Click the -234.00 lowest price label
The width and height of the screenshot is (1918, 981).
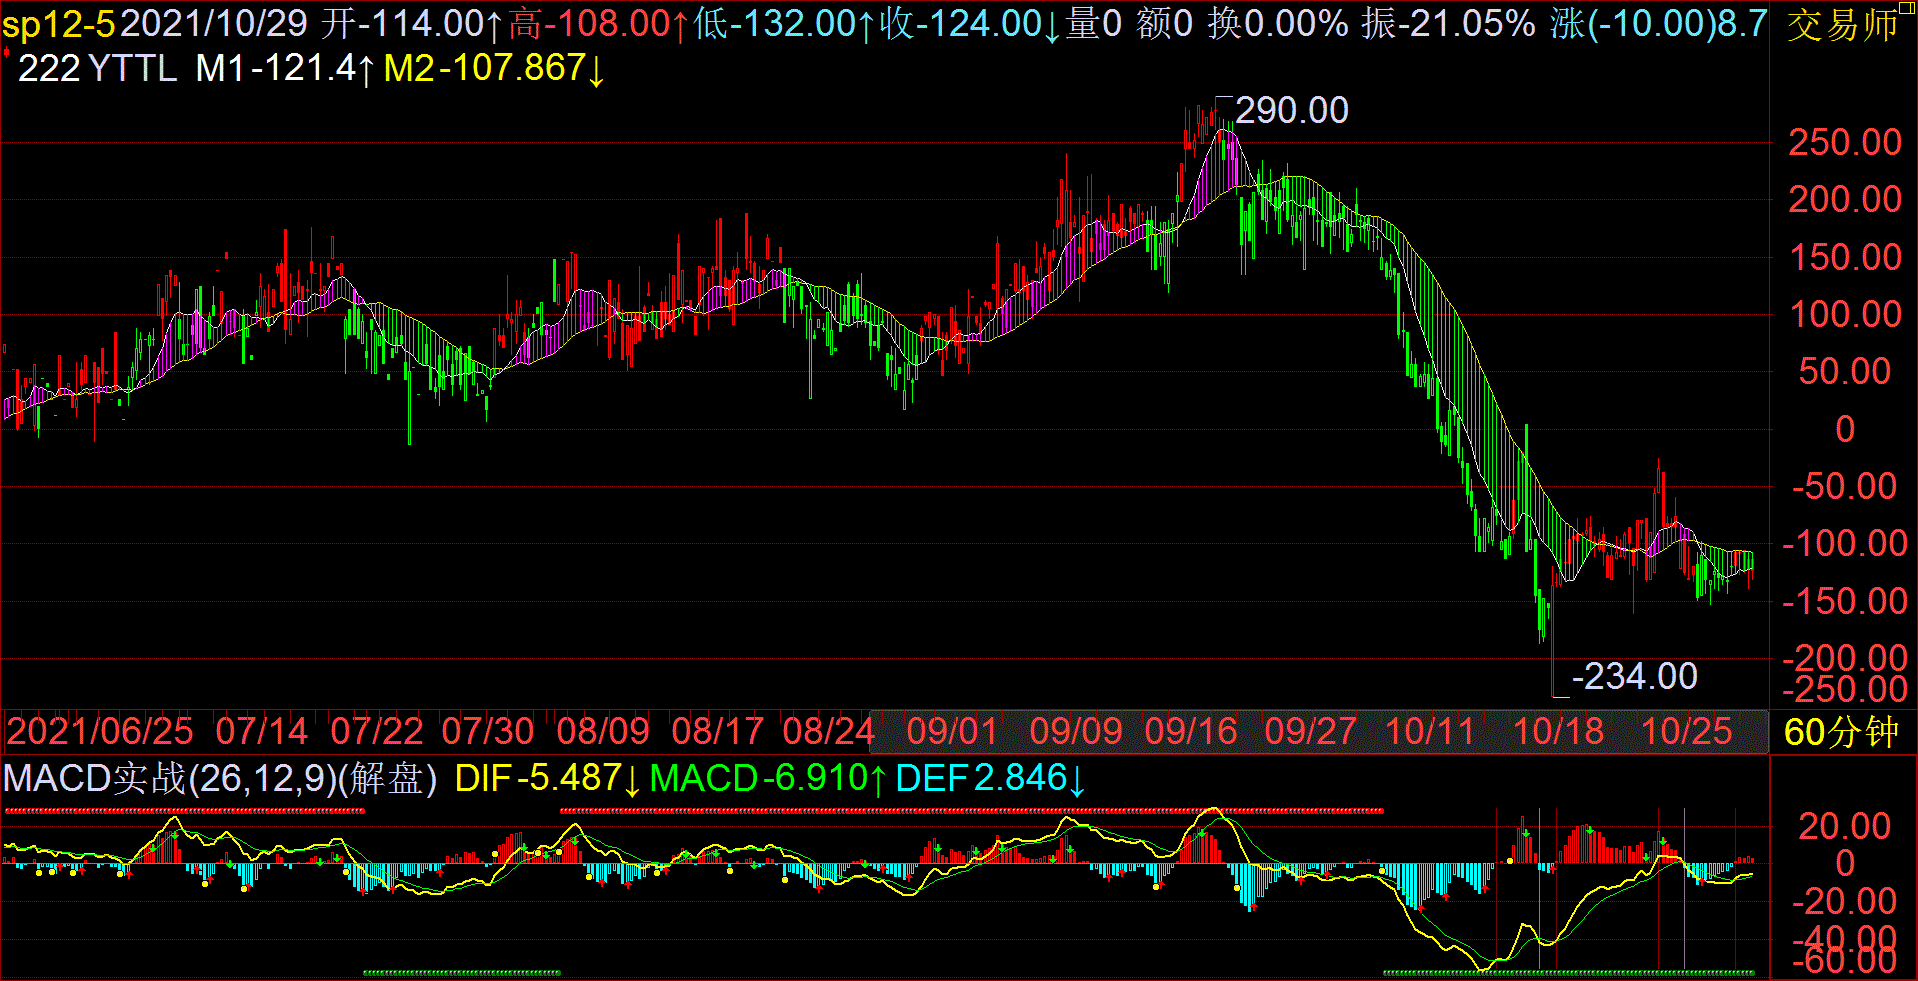1634,676
